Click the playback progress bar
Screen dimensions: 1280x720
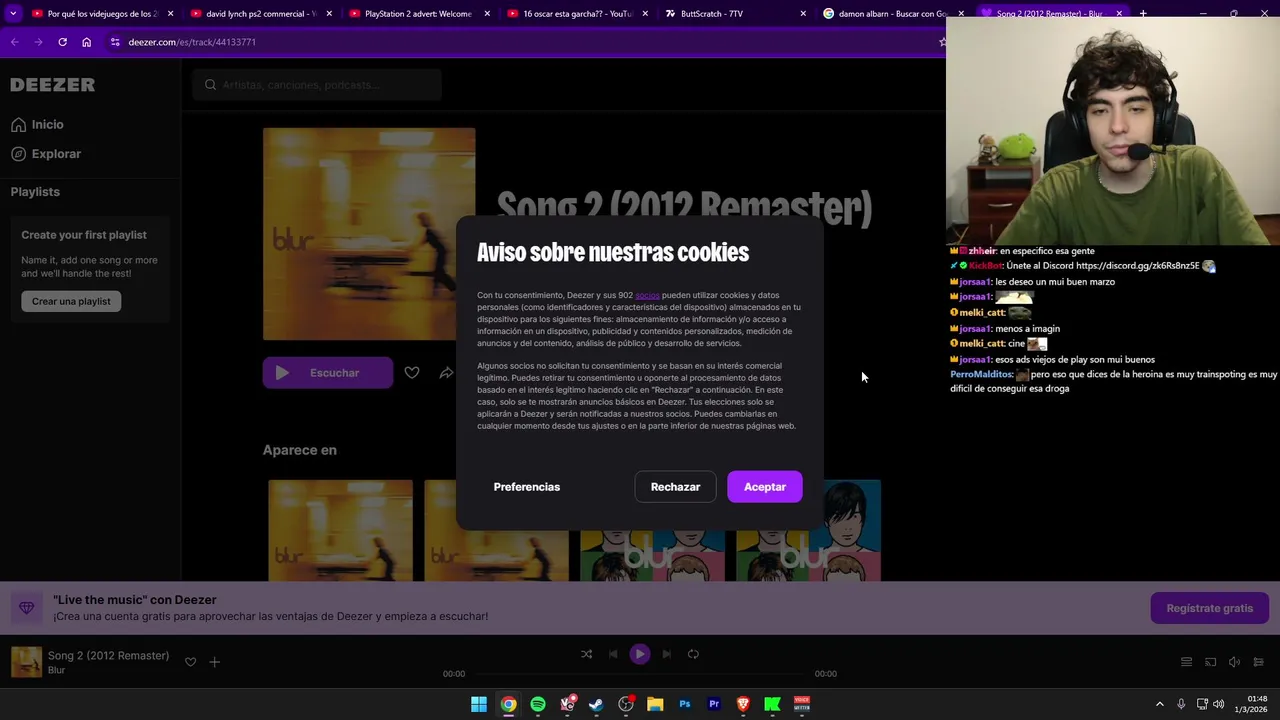coord(640,674)
